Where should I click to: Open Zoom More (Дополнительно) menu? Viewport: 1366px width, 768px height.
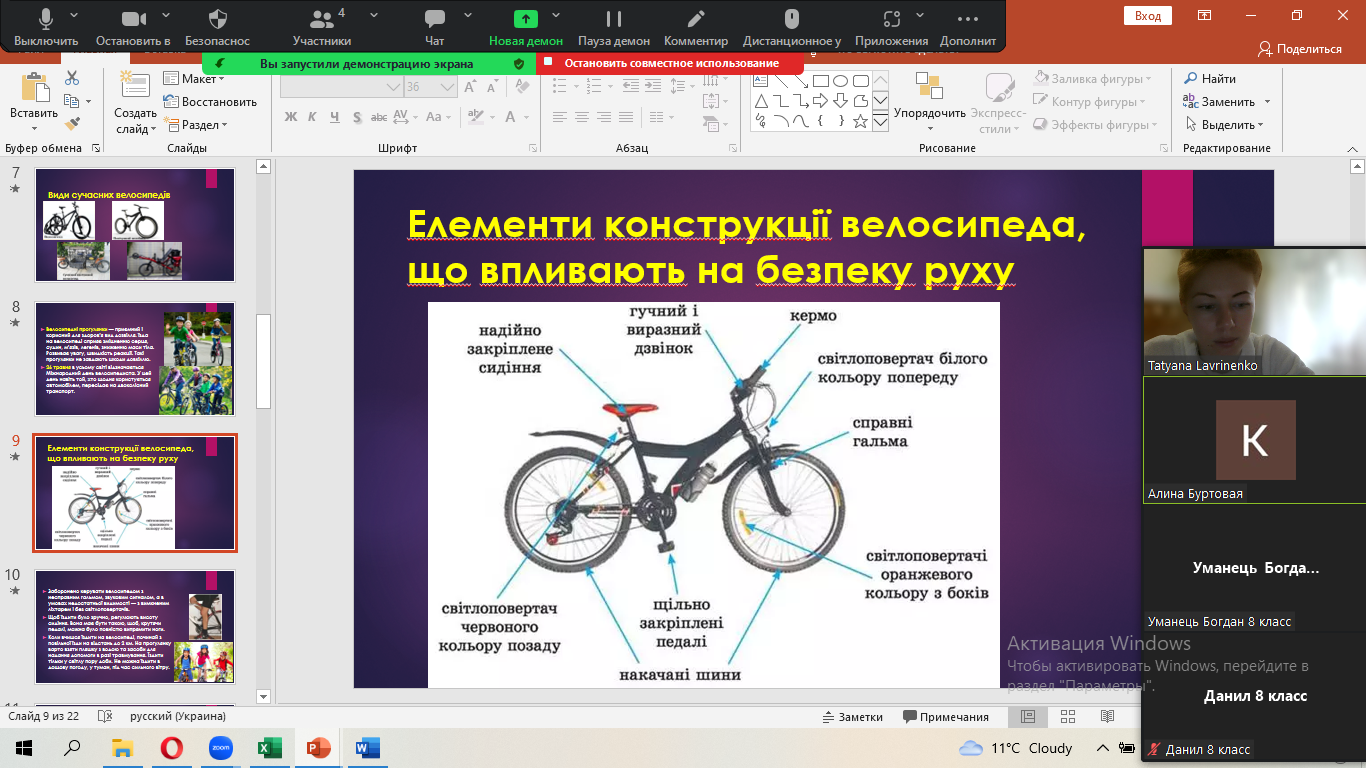pyautogui.click(x=967, y=27)
